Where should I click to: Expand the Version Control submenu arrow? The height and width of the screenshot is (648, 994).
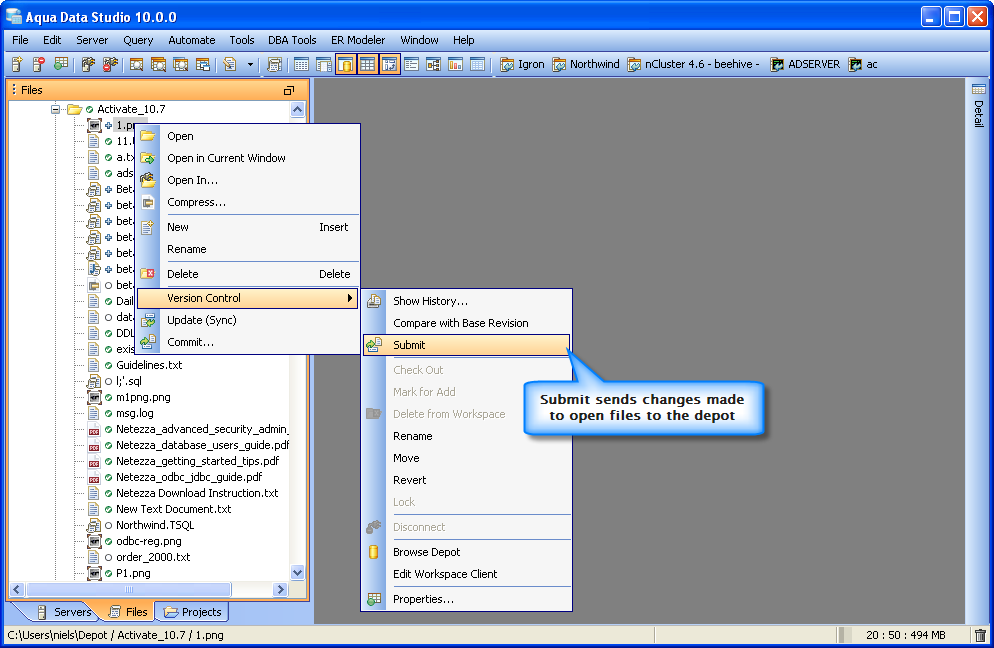(x=349, y=298)
